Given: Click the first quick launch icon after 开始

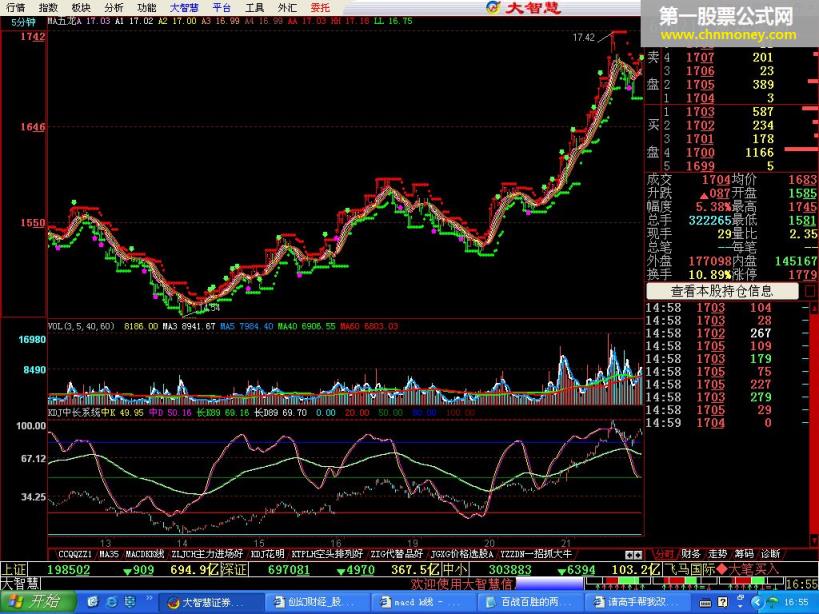Looking at the screenshot, I should (x=93, y=602).
